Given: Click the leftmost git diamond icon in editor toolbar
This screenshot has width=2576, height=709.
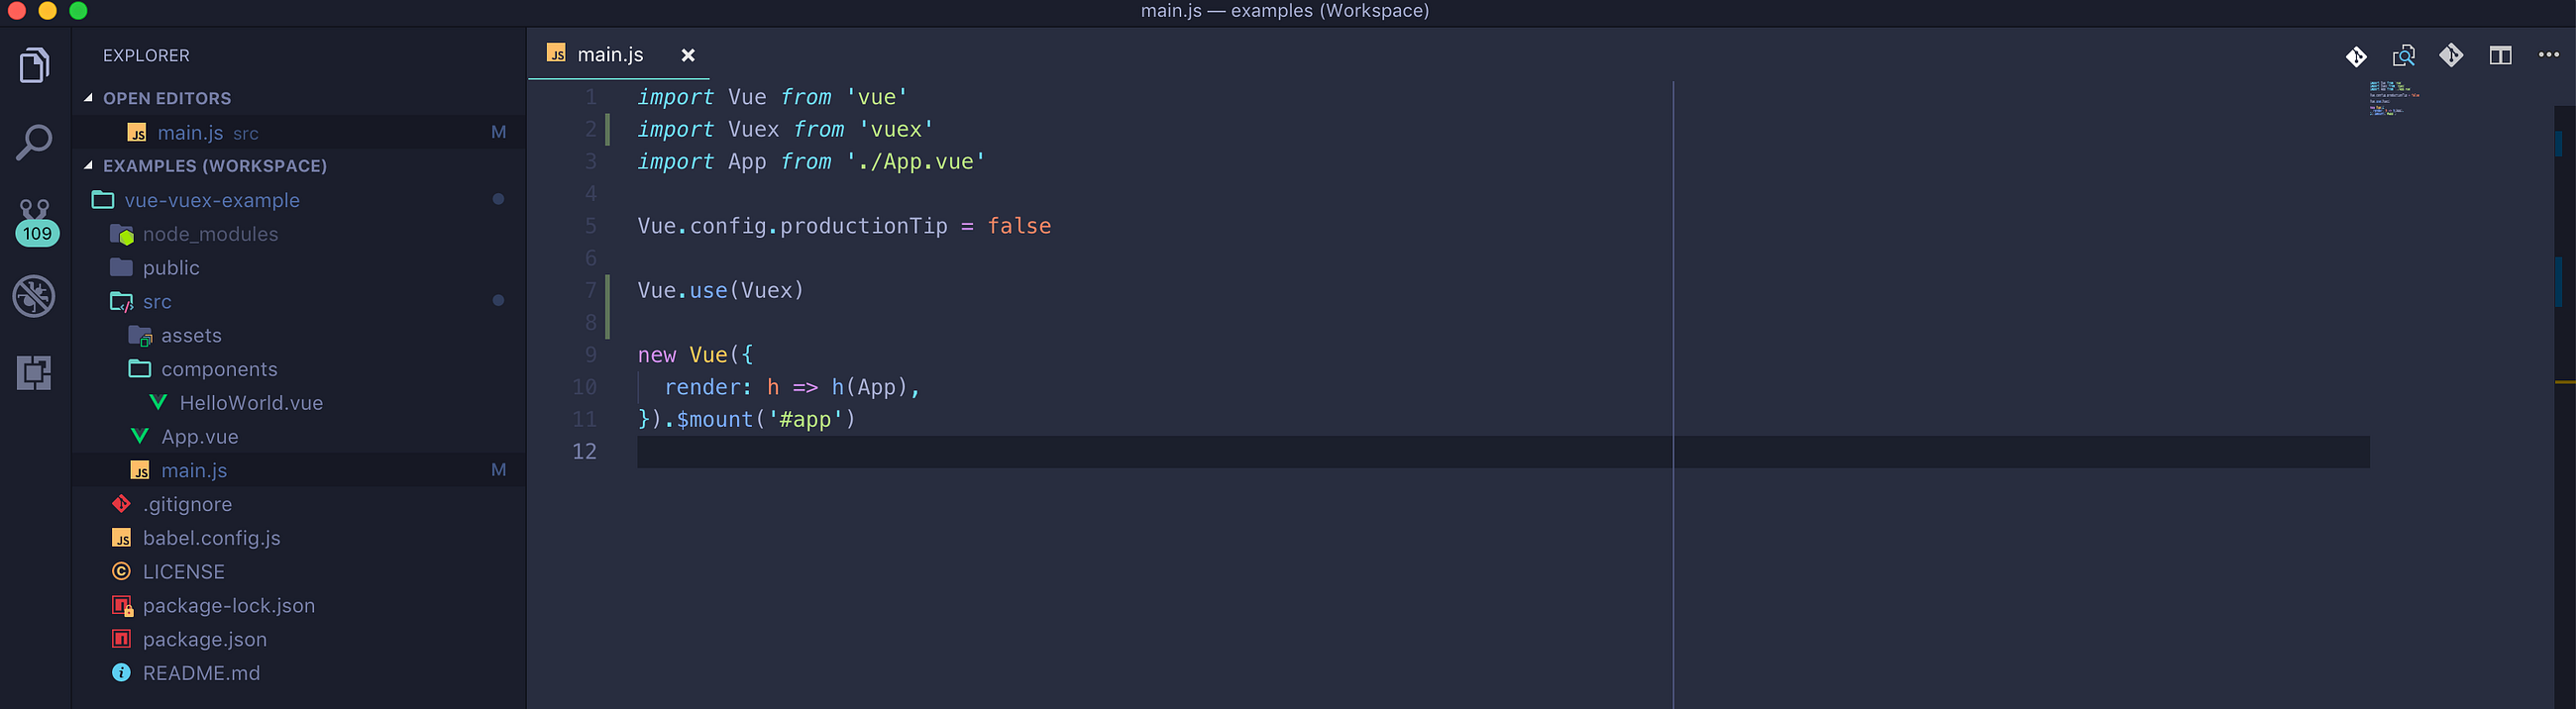Looking at the screenshot, I should click(2356, 56).
